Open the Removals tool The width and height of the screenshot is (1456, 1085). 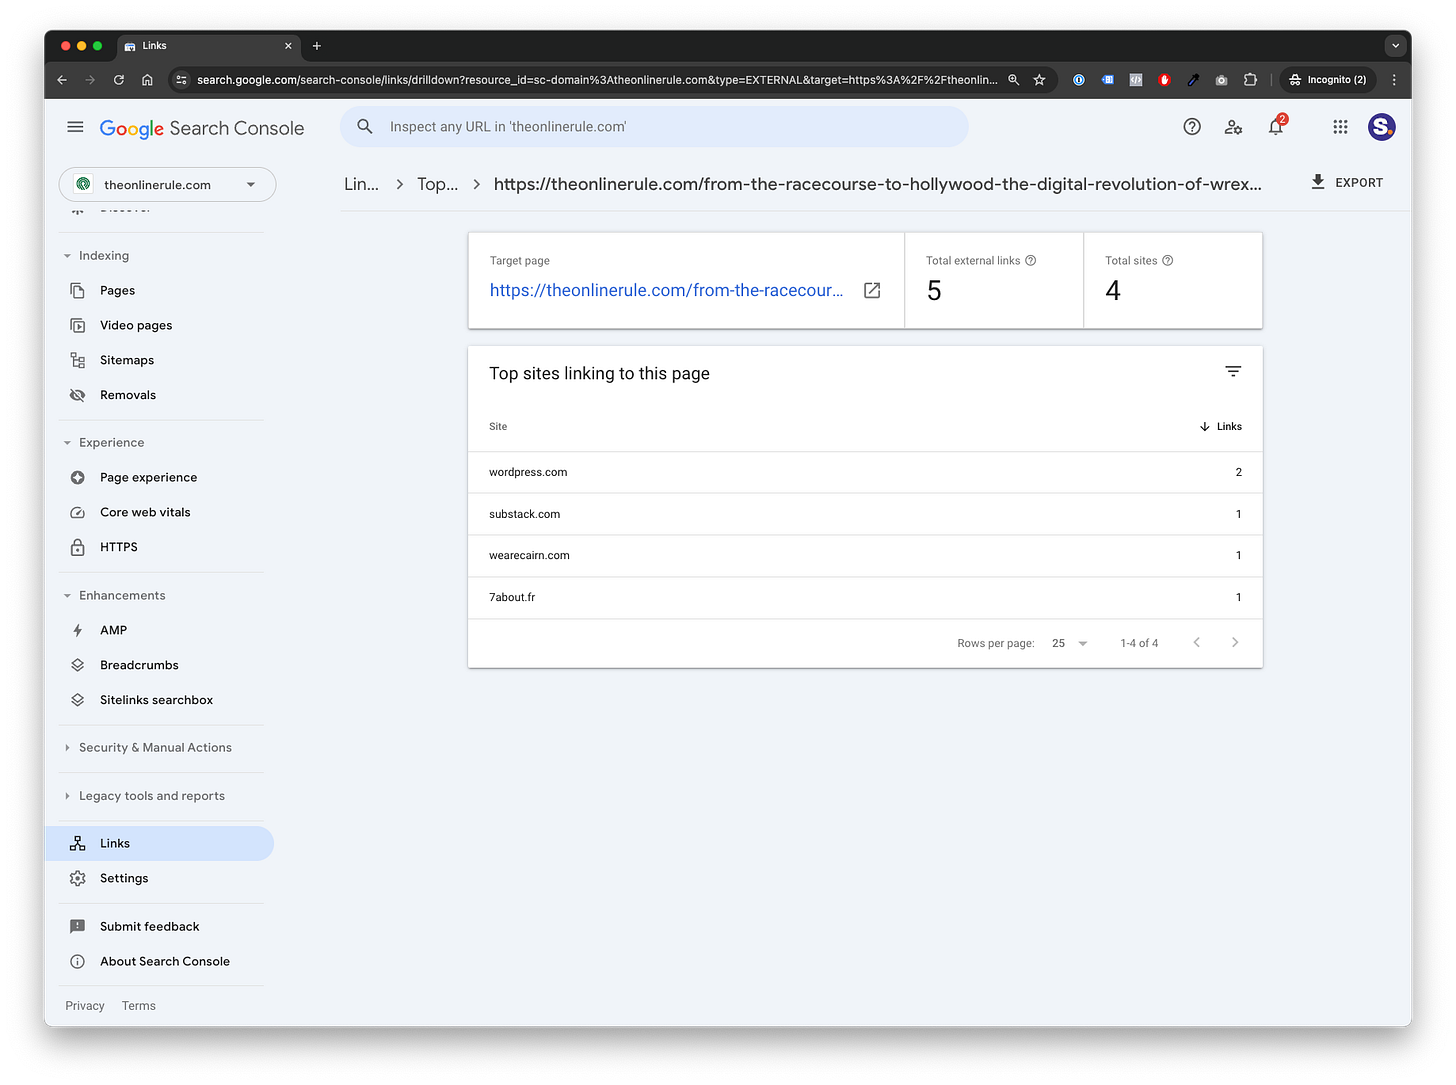click(128, 396)
